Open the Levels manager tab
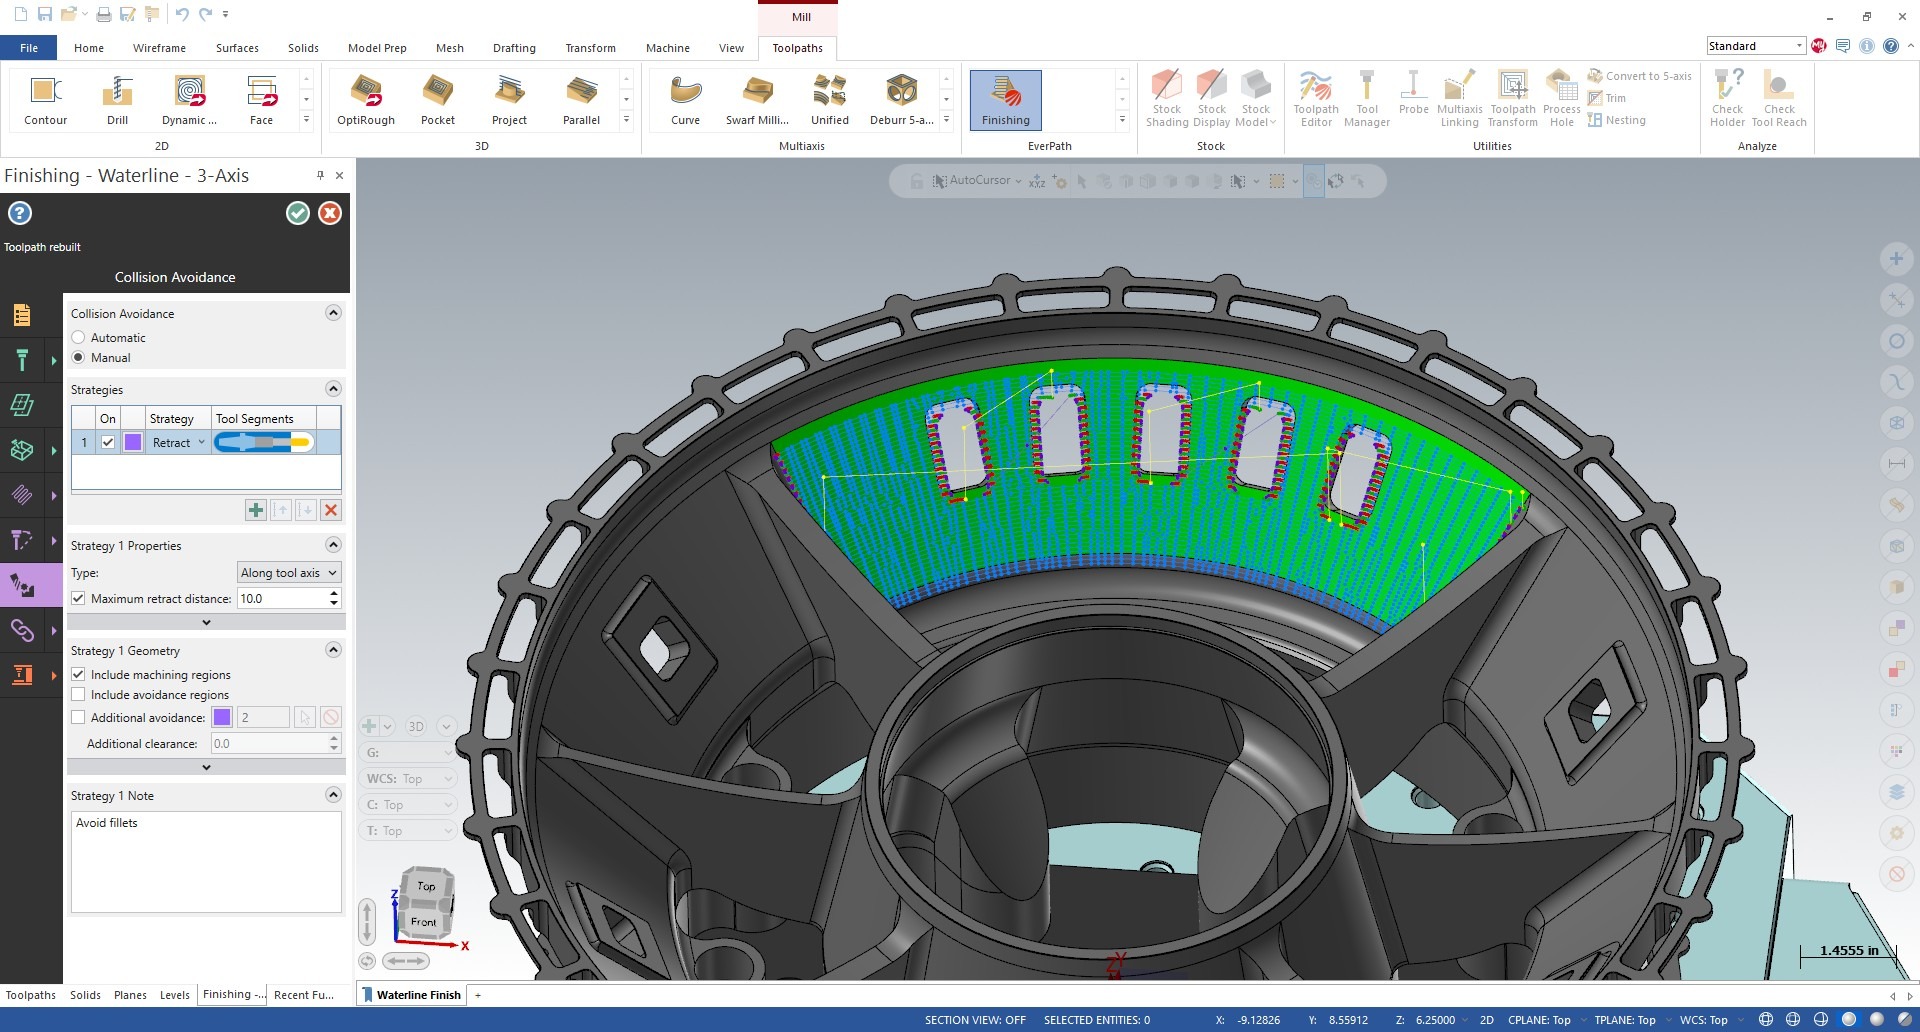Screen dimensions: 1920x1032 tap(174, 995)
